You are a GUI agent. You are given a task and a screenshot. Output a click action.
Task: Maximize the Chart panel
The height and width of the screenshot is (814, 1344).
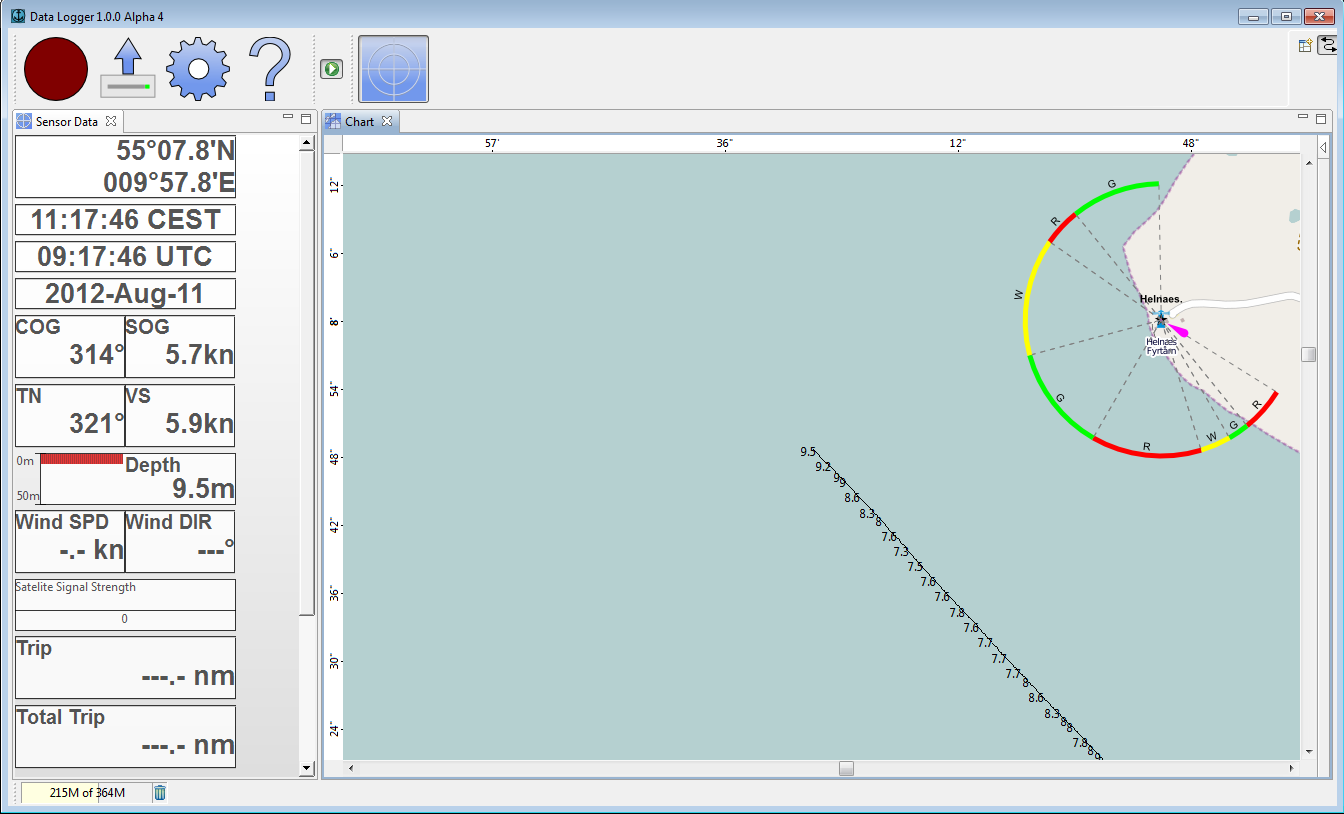tap(1321, 118)
